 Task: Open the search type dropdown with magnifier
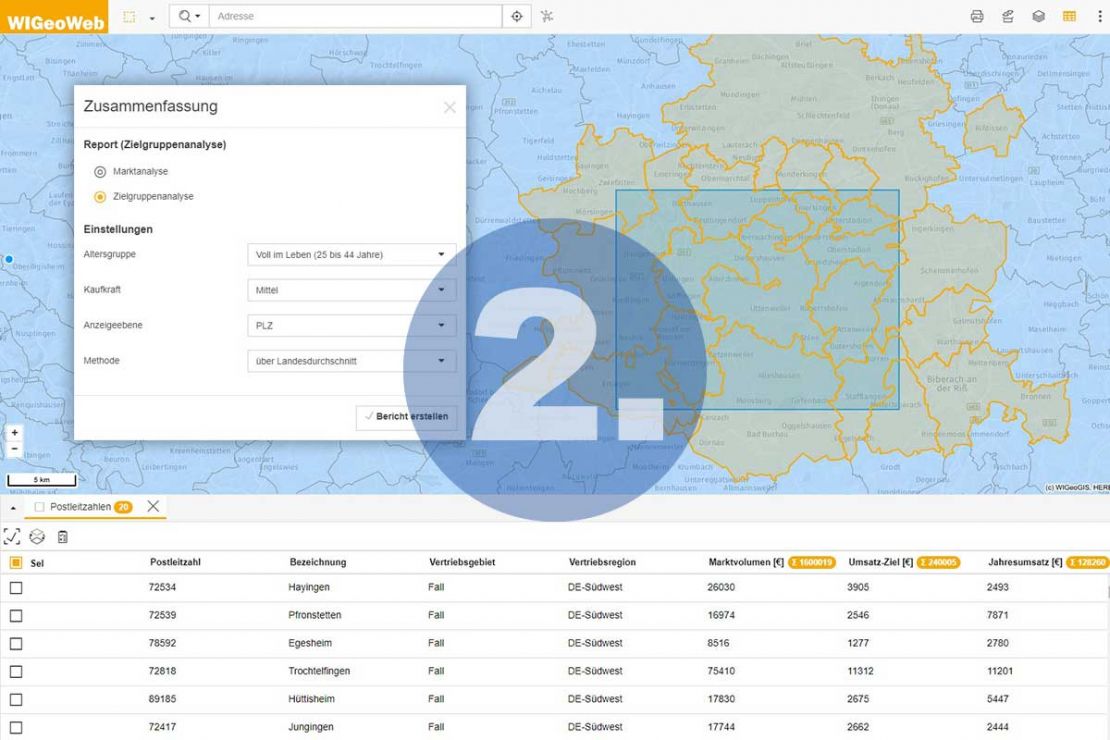[189, 16]
